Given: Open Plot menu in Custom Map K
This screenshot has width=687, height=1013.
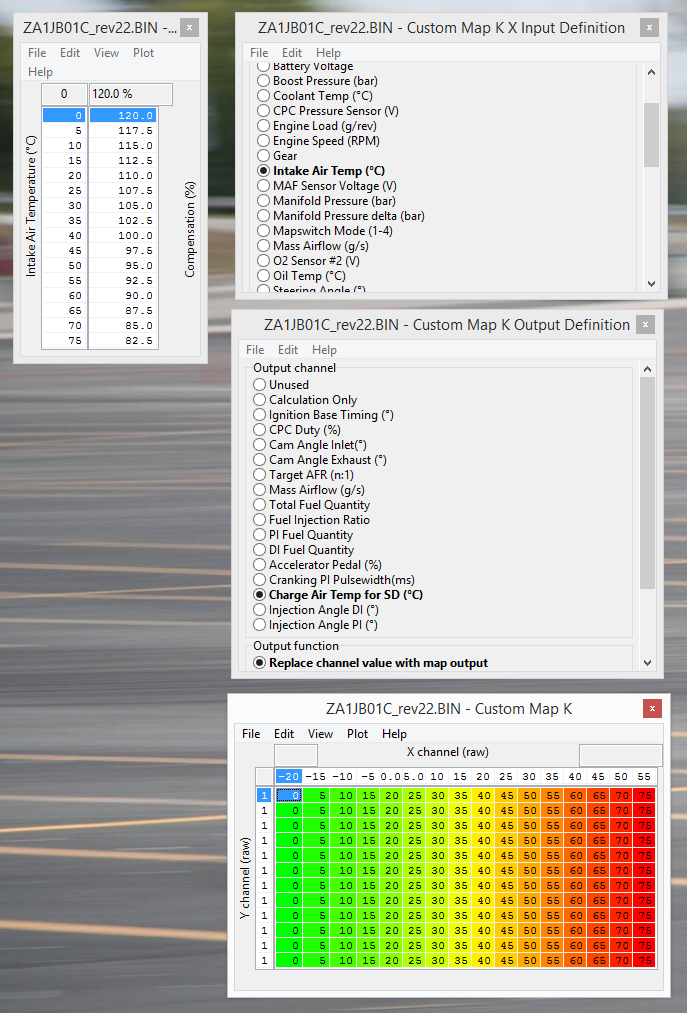Looking at the screenshot, I should [357, 734].
